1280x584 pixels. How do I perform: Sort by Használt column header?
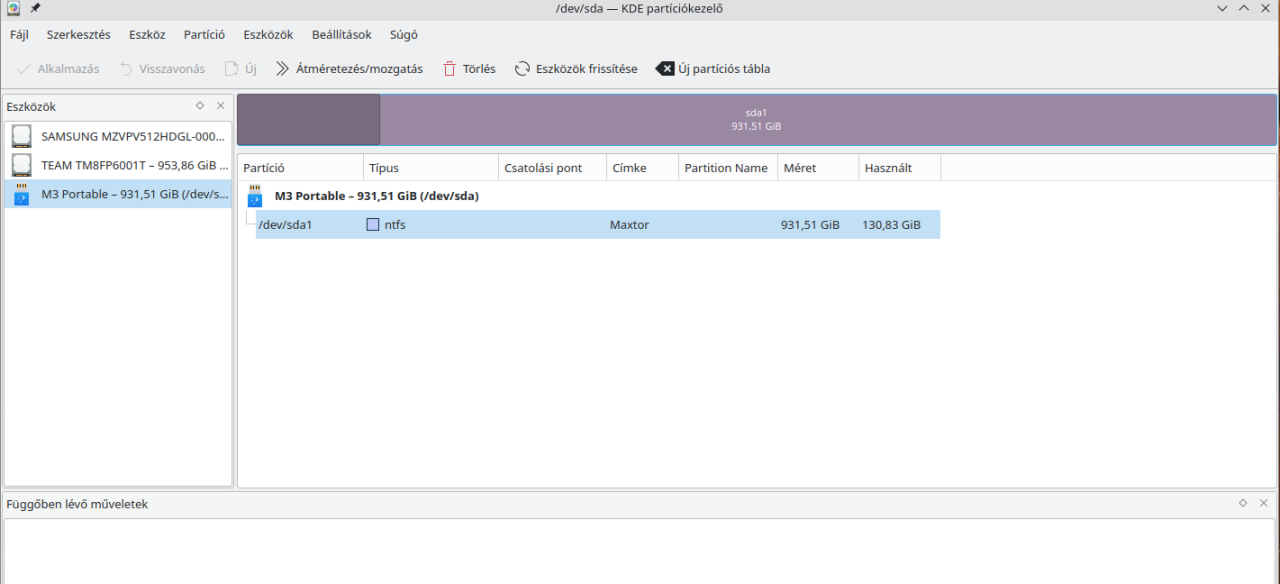coord(899,168)
